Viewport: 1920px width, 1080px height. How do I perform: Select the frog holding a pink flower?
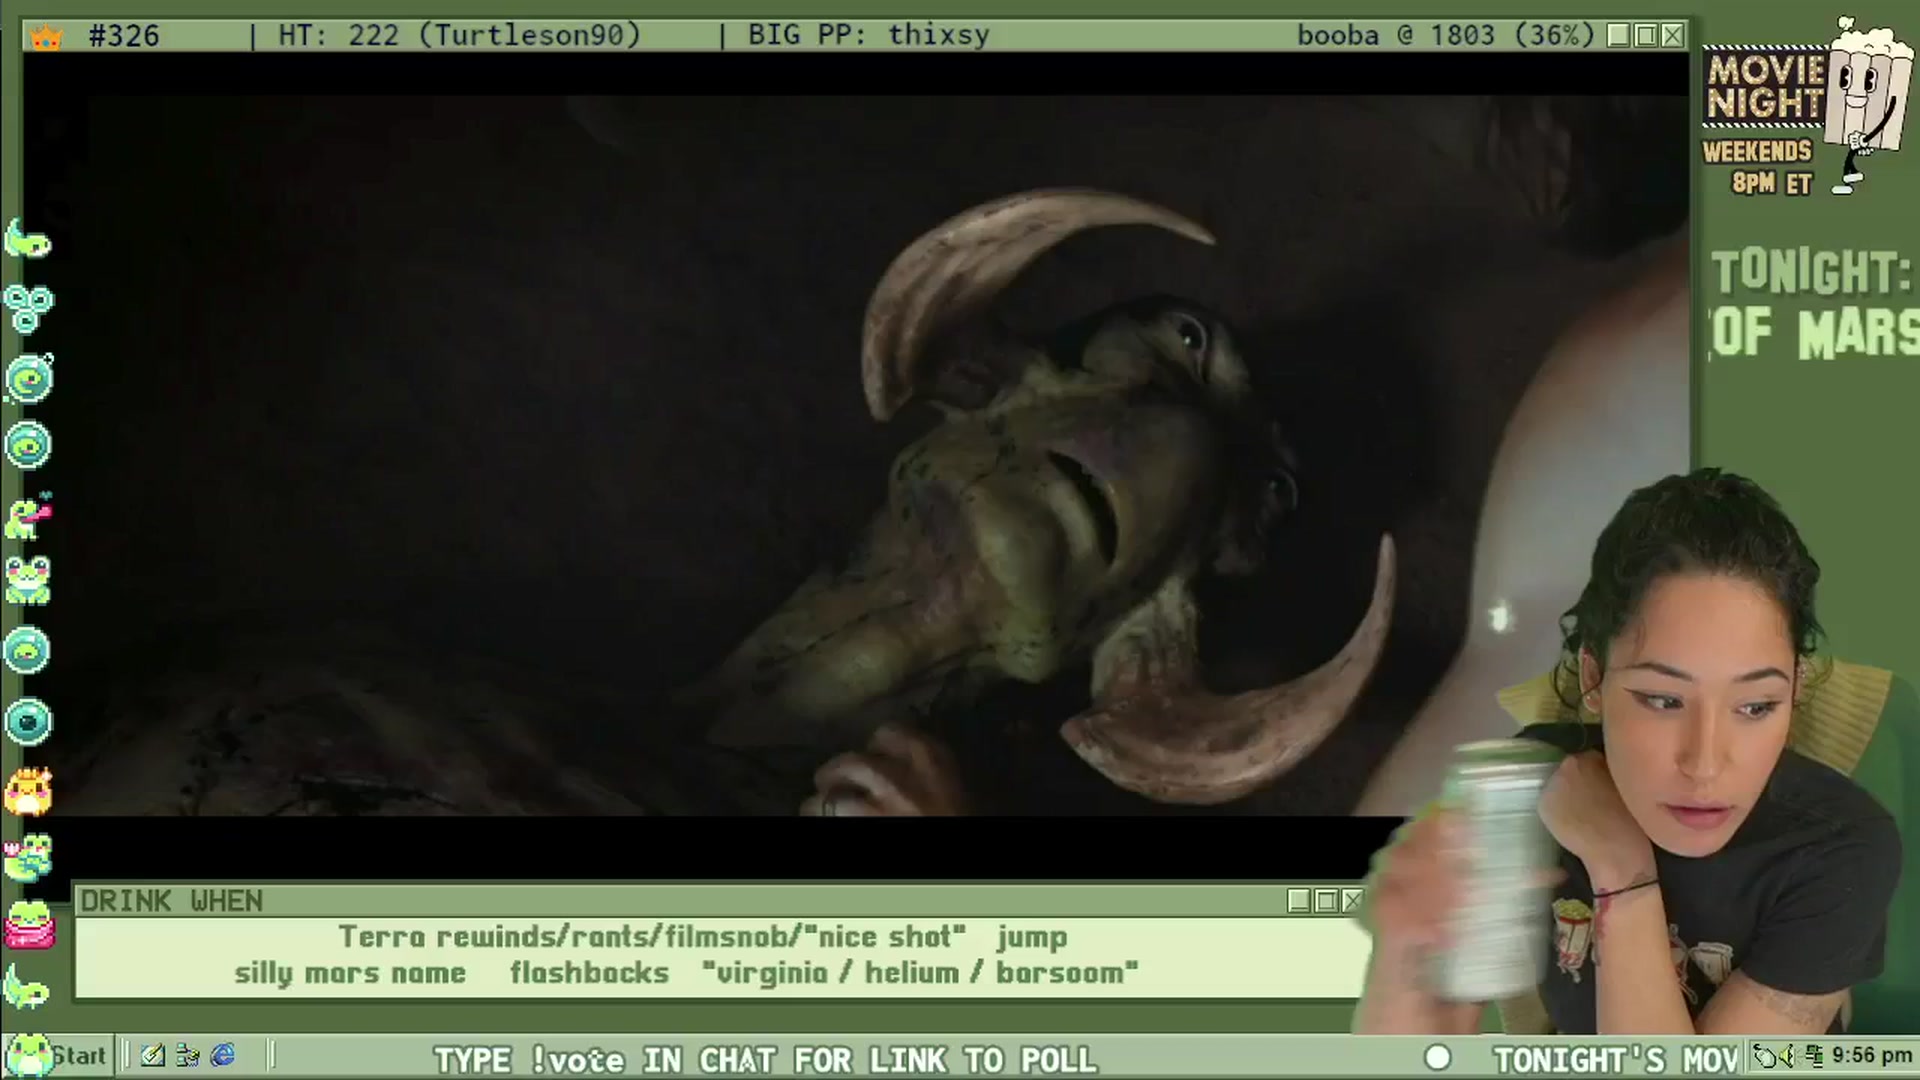coord(27,857)
